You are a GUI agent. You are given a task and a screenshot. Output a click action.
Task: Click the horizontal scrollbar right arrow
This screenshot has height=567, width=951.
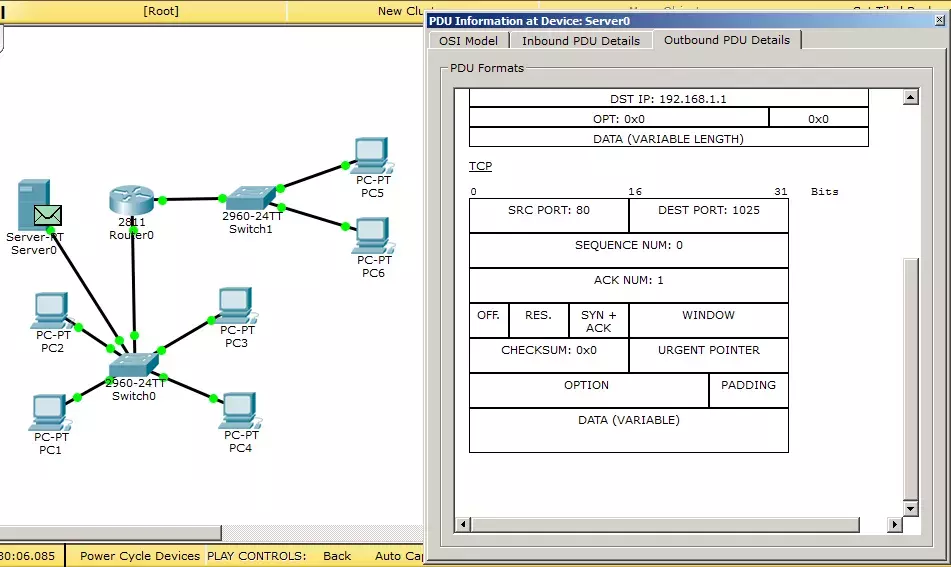point(895,525)
